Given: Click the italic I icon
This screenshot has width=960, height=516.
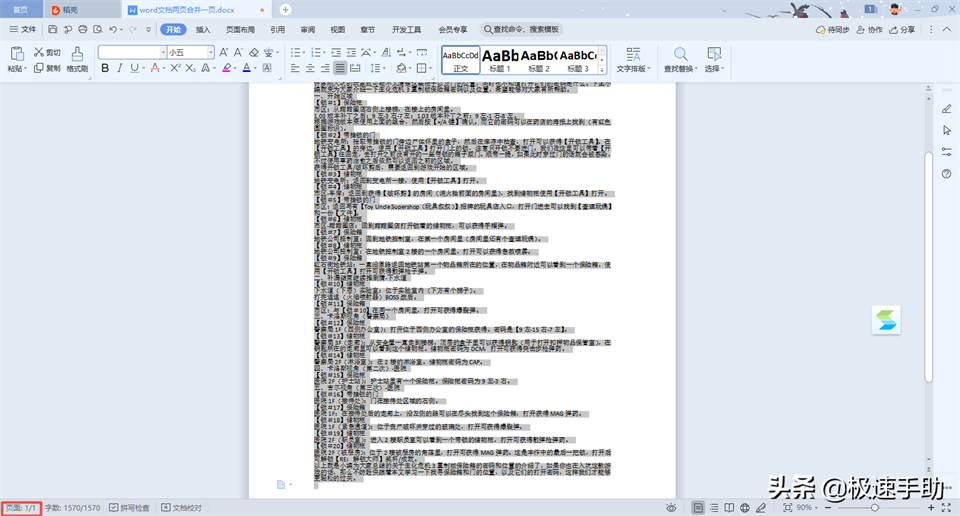Looking at the screenshot, I should coord(120,69).
